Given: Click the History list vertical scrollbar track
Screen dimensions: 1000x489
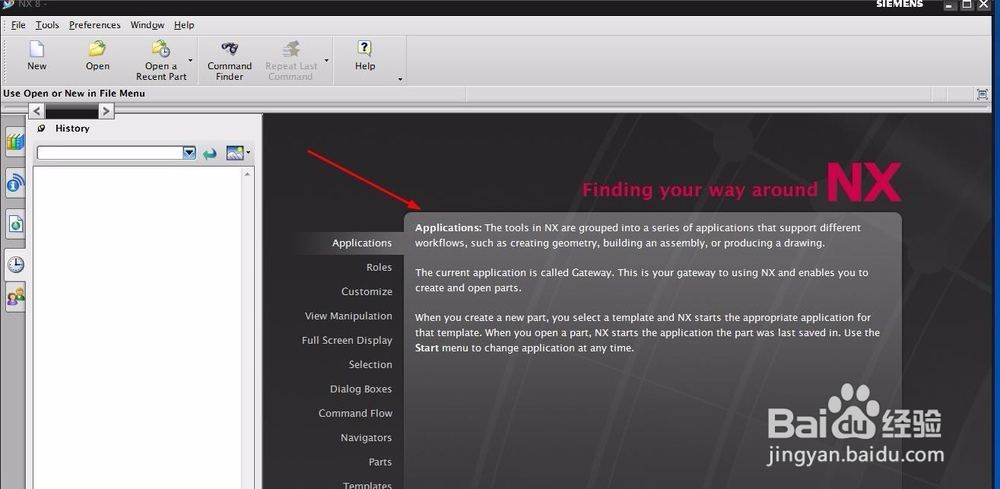Looking at the screenshot, I should coord(247,332).
